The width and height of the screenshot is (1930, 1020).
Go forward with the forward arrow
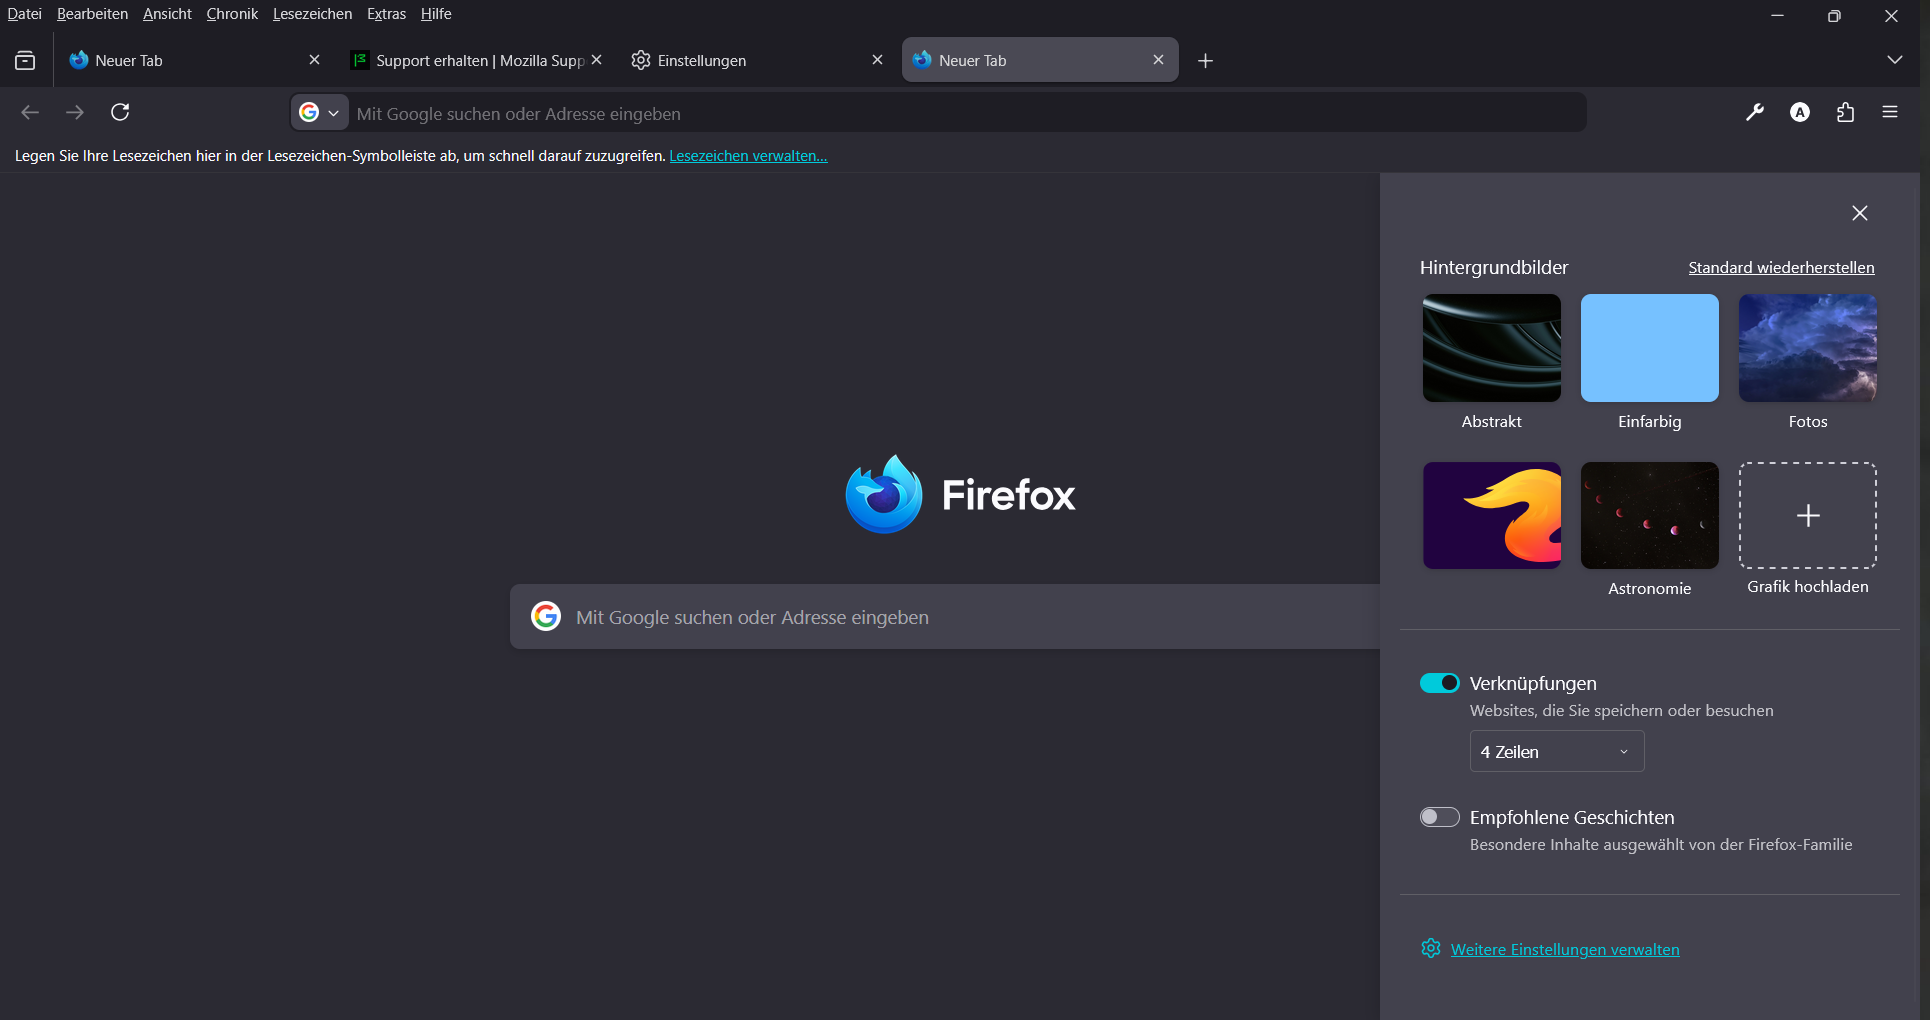[75, 112]
